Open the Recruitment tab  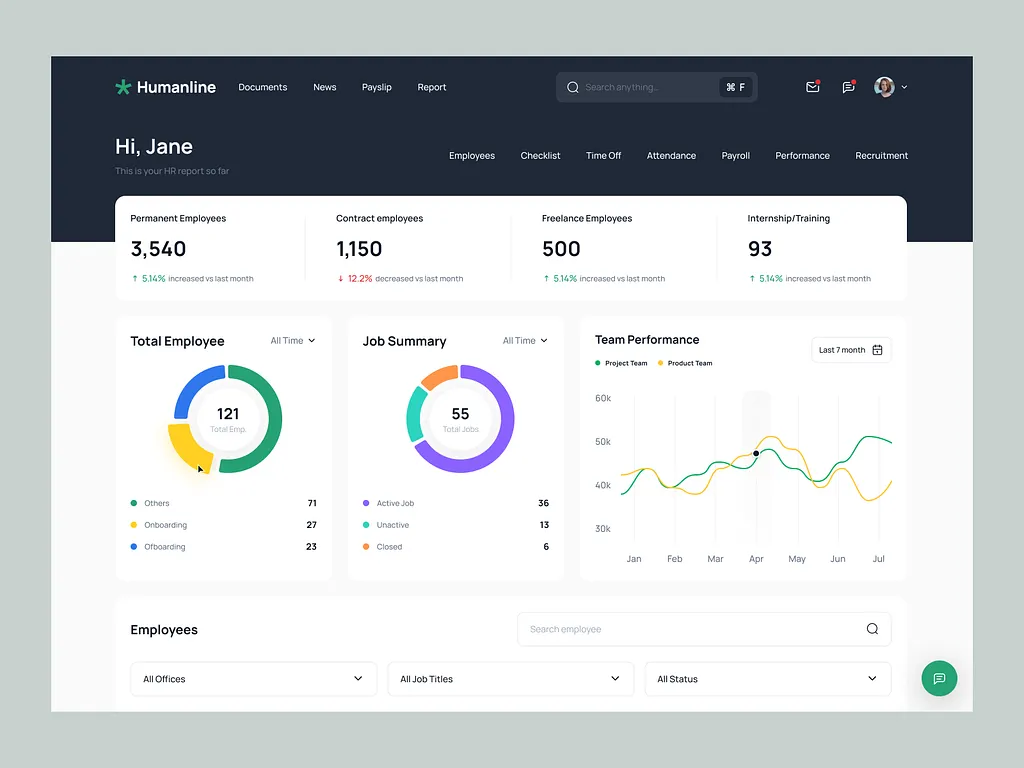(881, 156)
